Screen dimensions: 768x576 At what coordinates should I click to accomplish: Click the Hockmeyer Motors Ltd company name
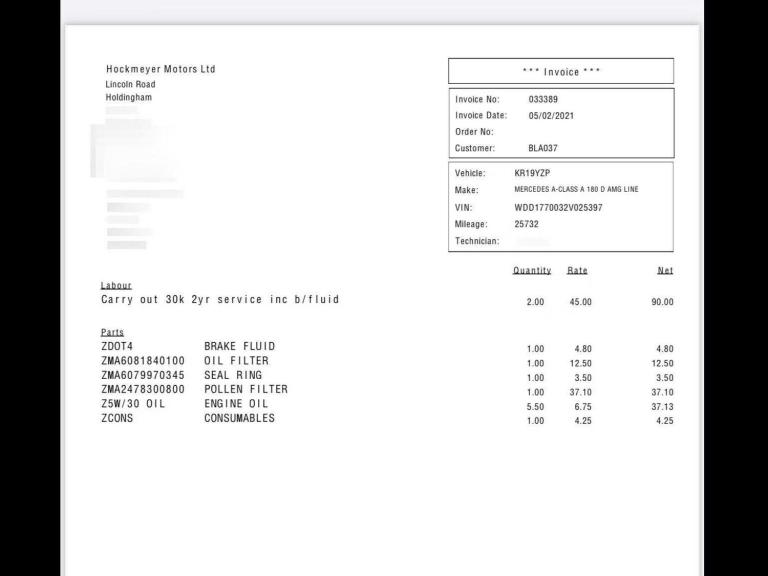coord(160,69)
